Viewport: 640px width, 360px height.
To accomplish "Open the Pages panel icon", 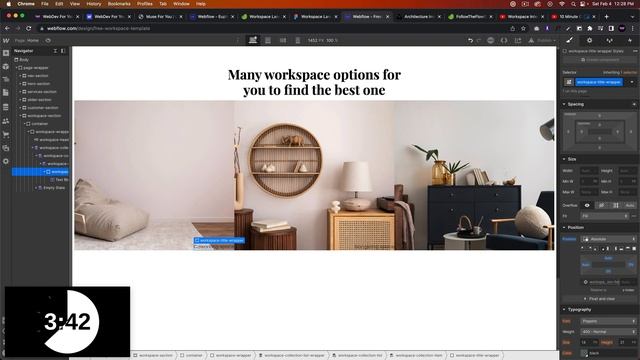I will pyautogui.click(x=6, y=93).
